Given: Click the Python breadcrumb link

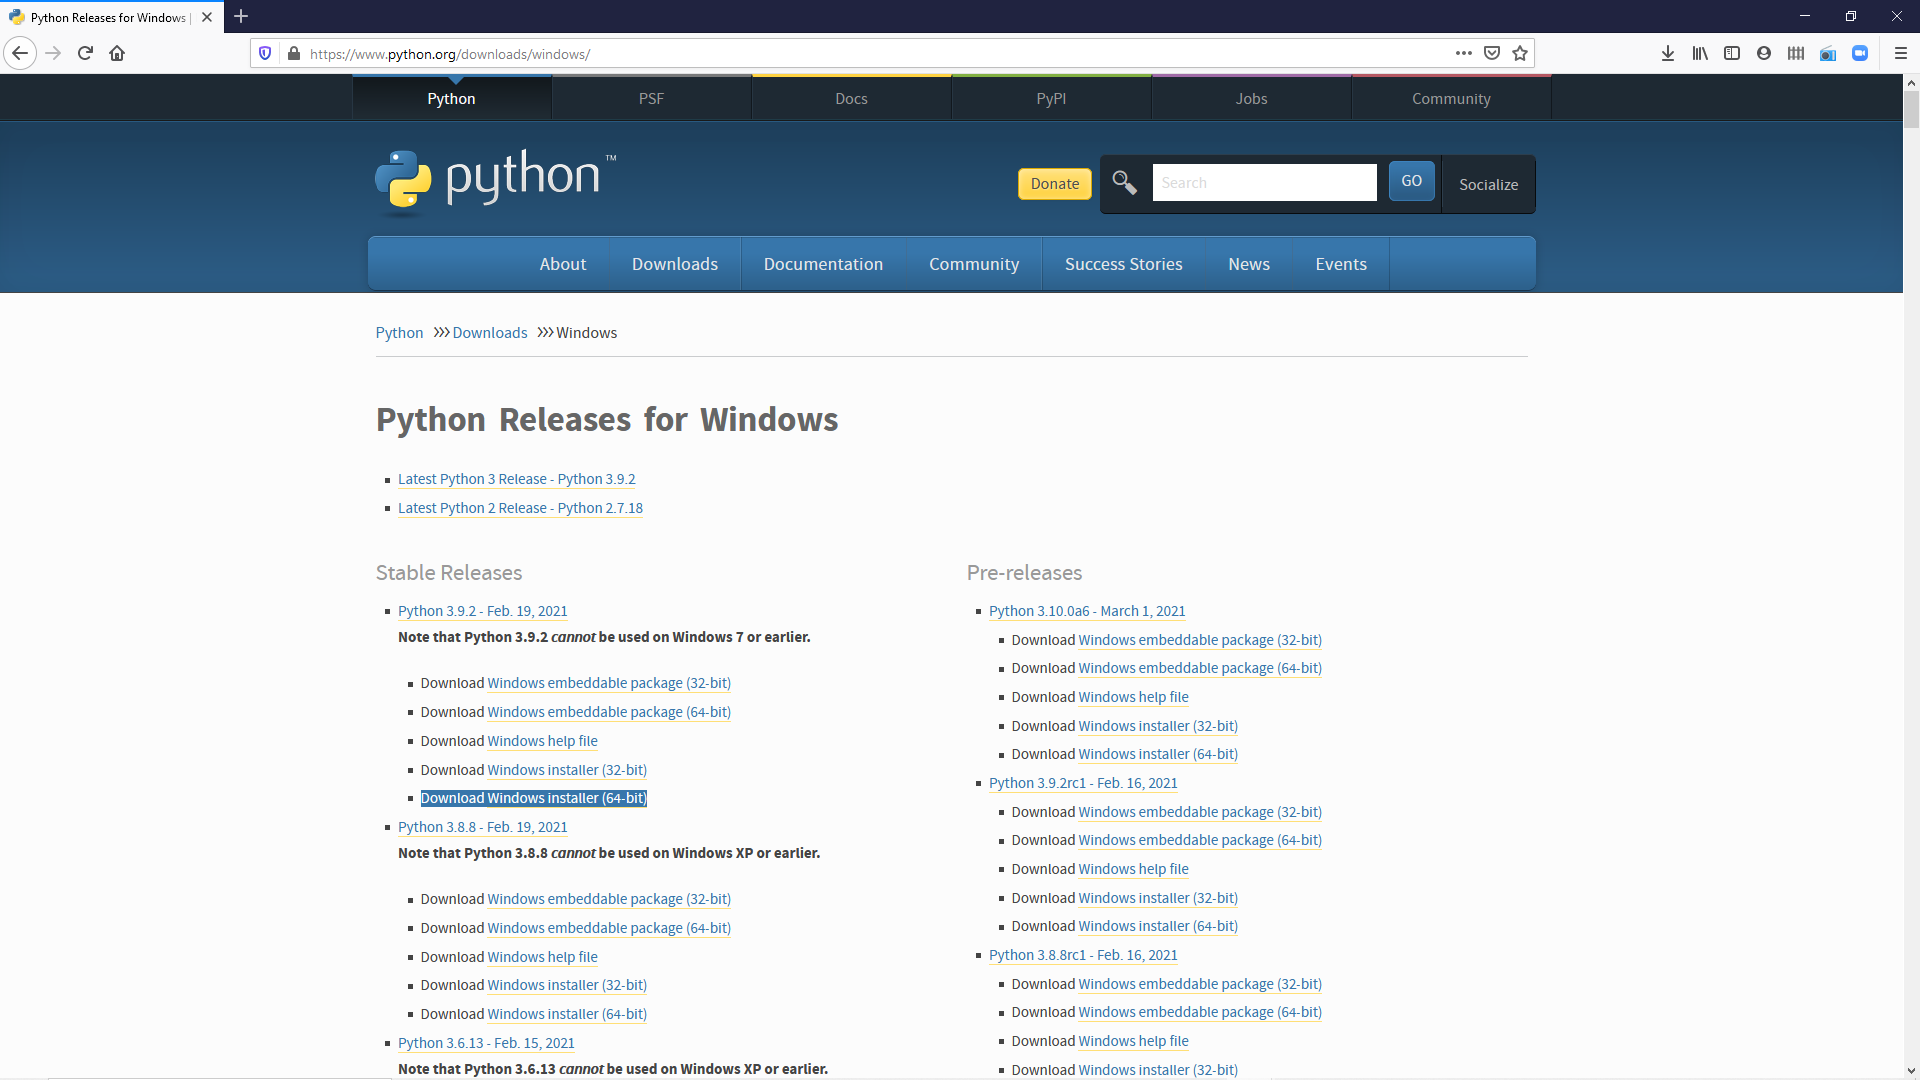Looking at the screenshot, I should (399, 333).
